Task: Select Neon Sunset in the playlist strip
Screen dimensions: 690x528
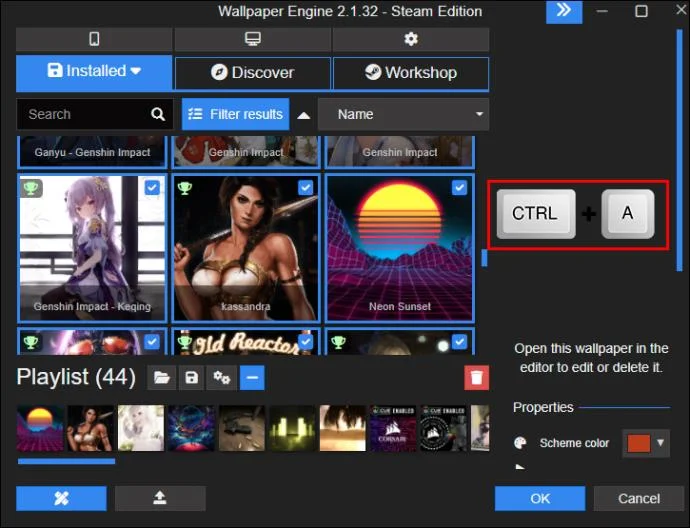Action: (40, 429)
